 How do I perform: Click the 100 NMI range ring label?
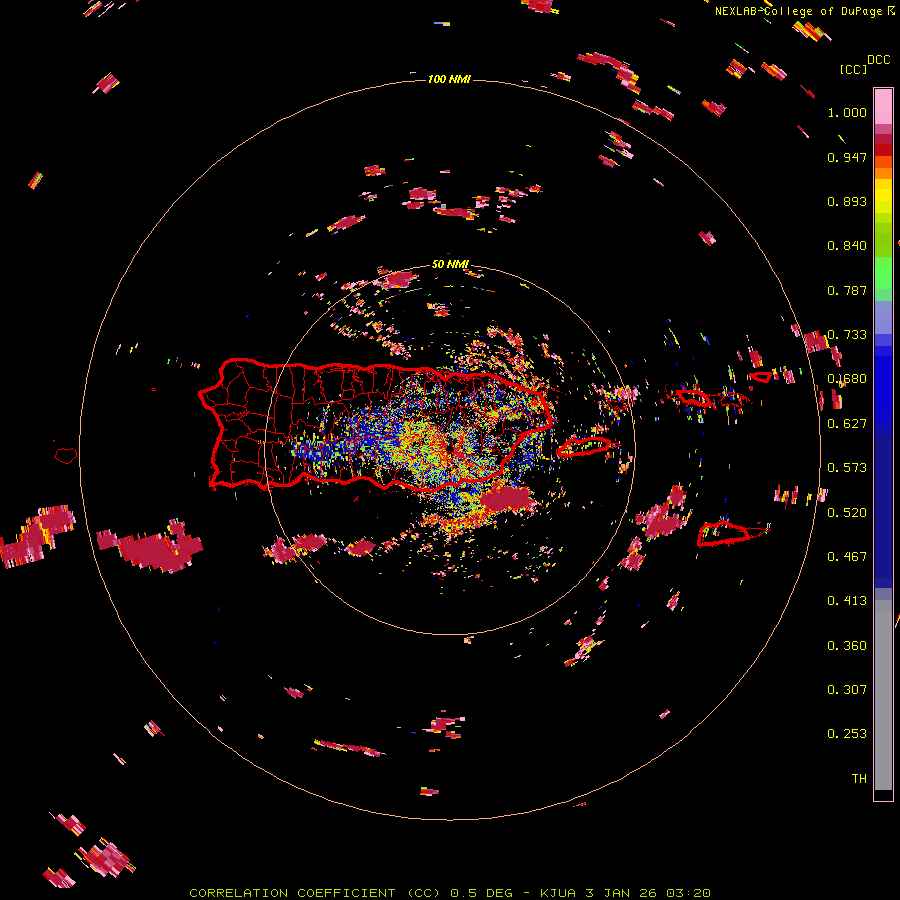[449, 79]
